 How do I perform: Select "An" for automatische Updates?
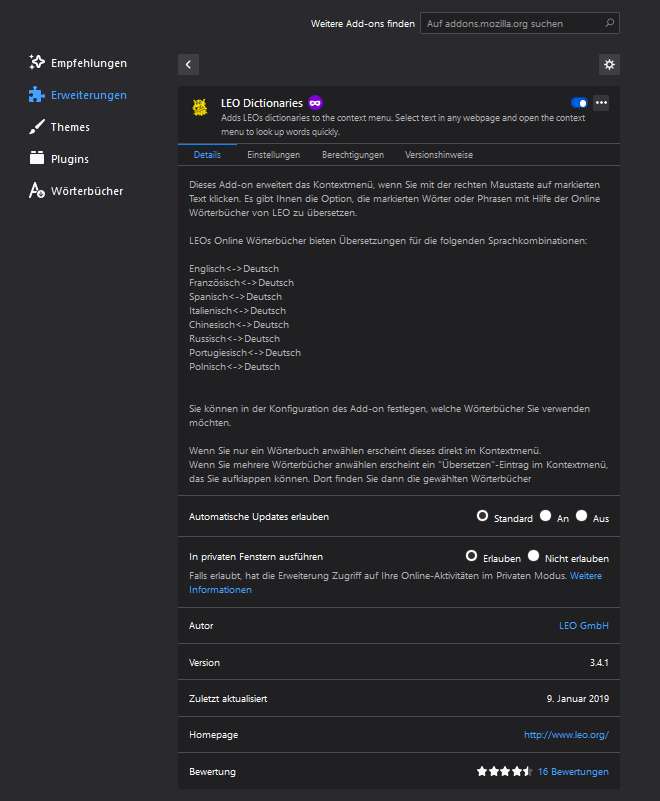[x=548, y=516]
